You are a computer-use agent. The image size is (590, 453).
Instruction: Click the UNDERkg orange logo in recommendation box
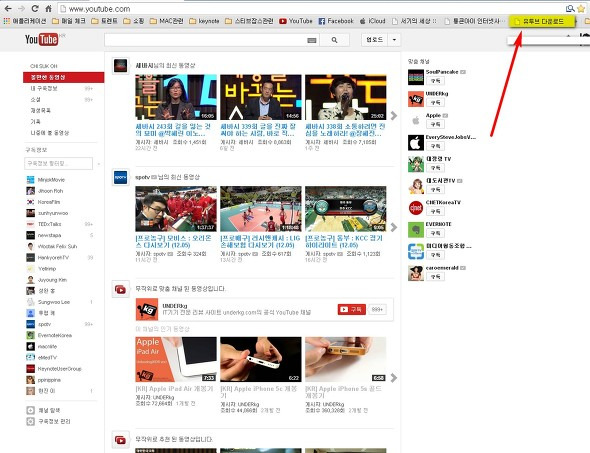click(147, 309)
